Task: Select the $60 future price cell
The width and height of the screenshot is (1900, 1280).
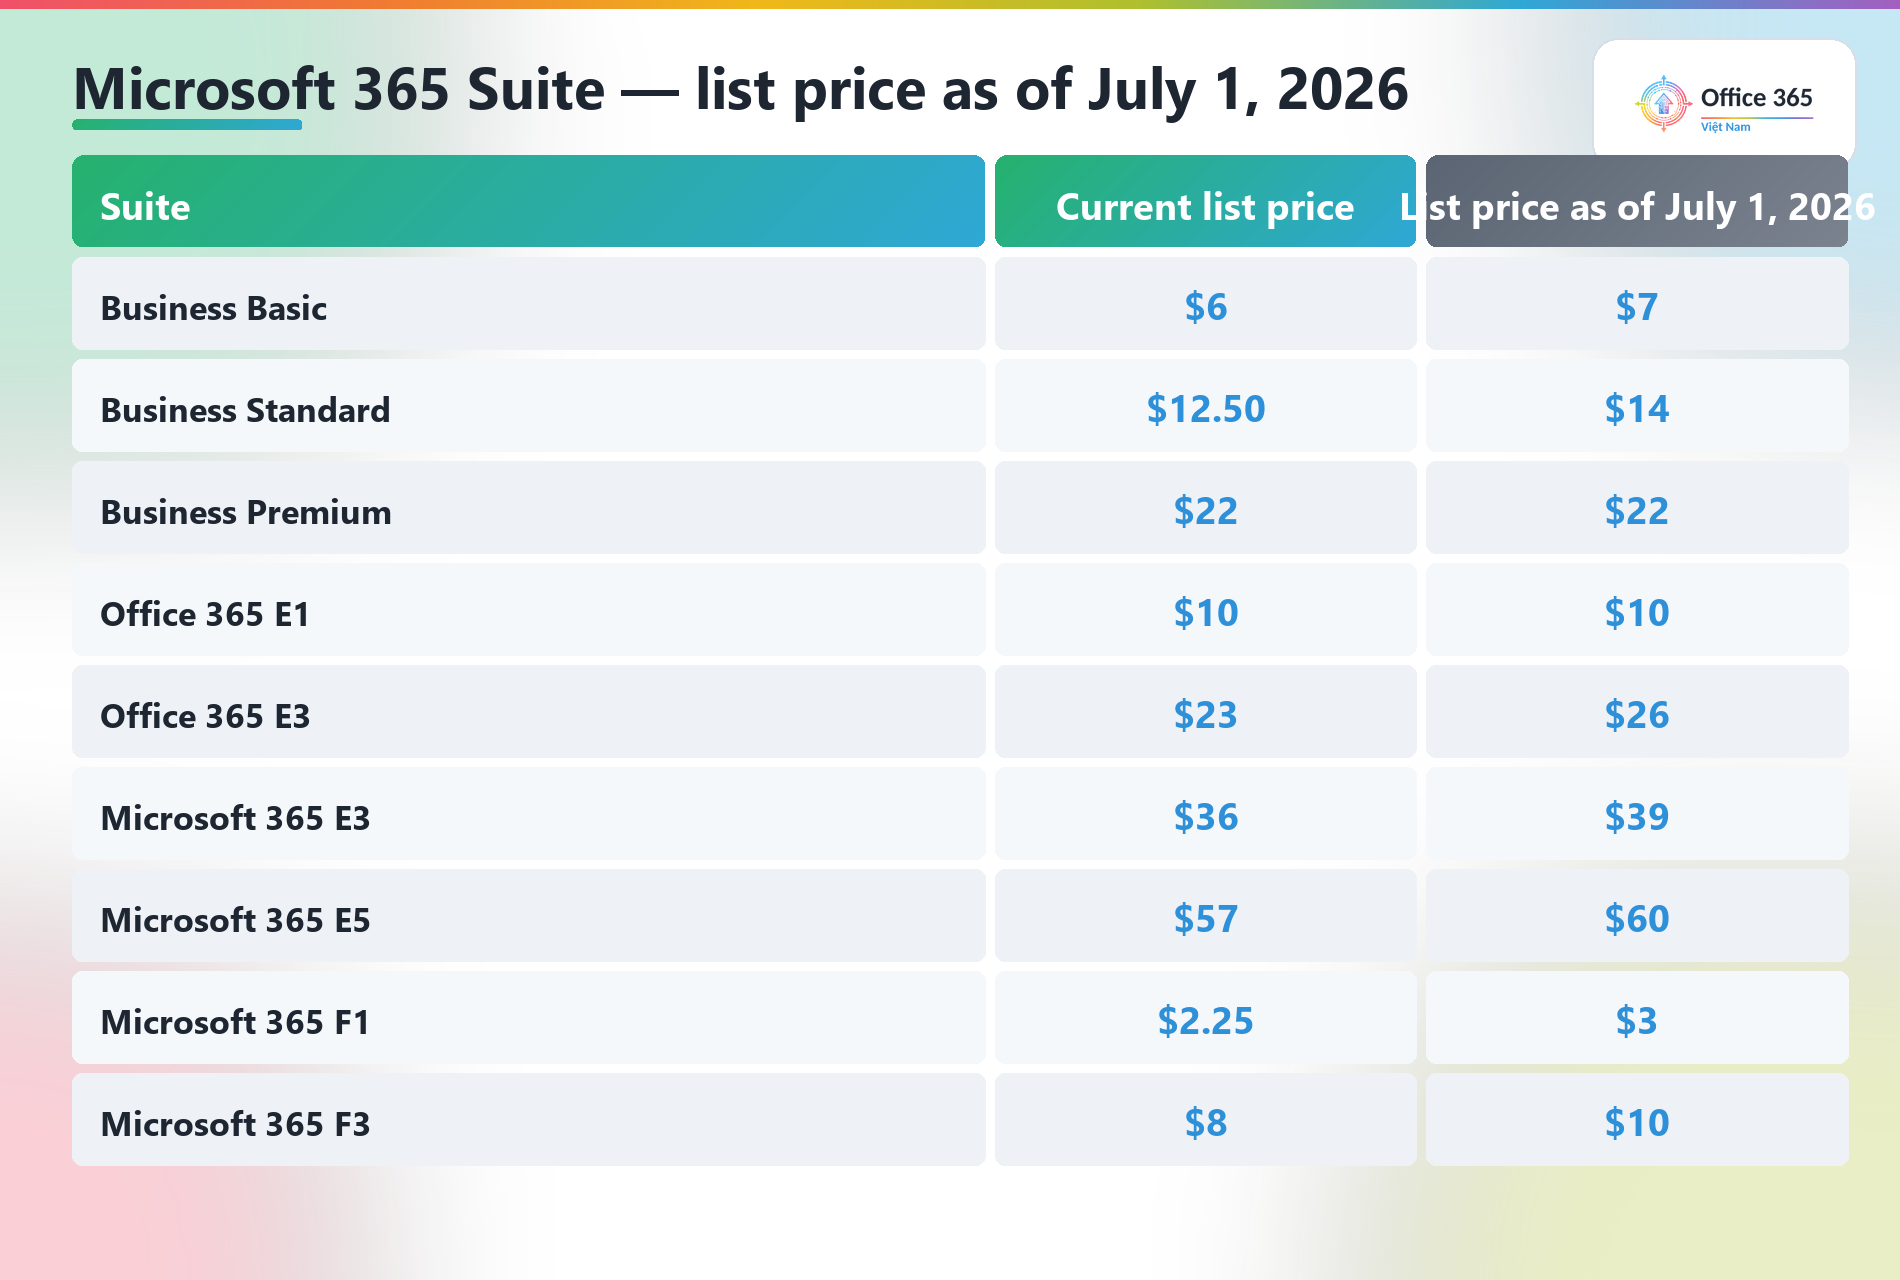Action: 1637,916
